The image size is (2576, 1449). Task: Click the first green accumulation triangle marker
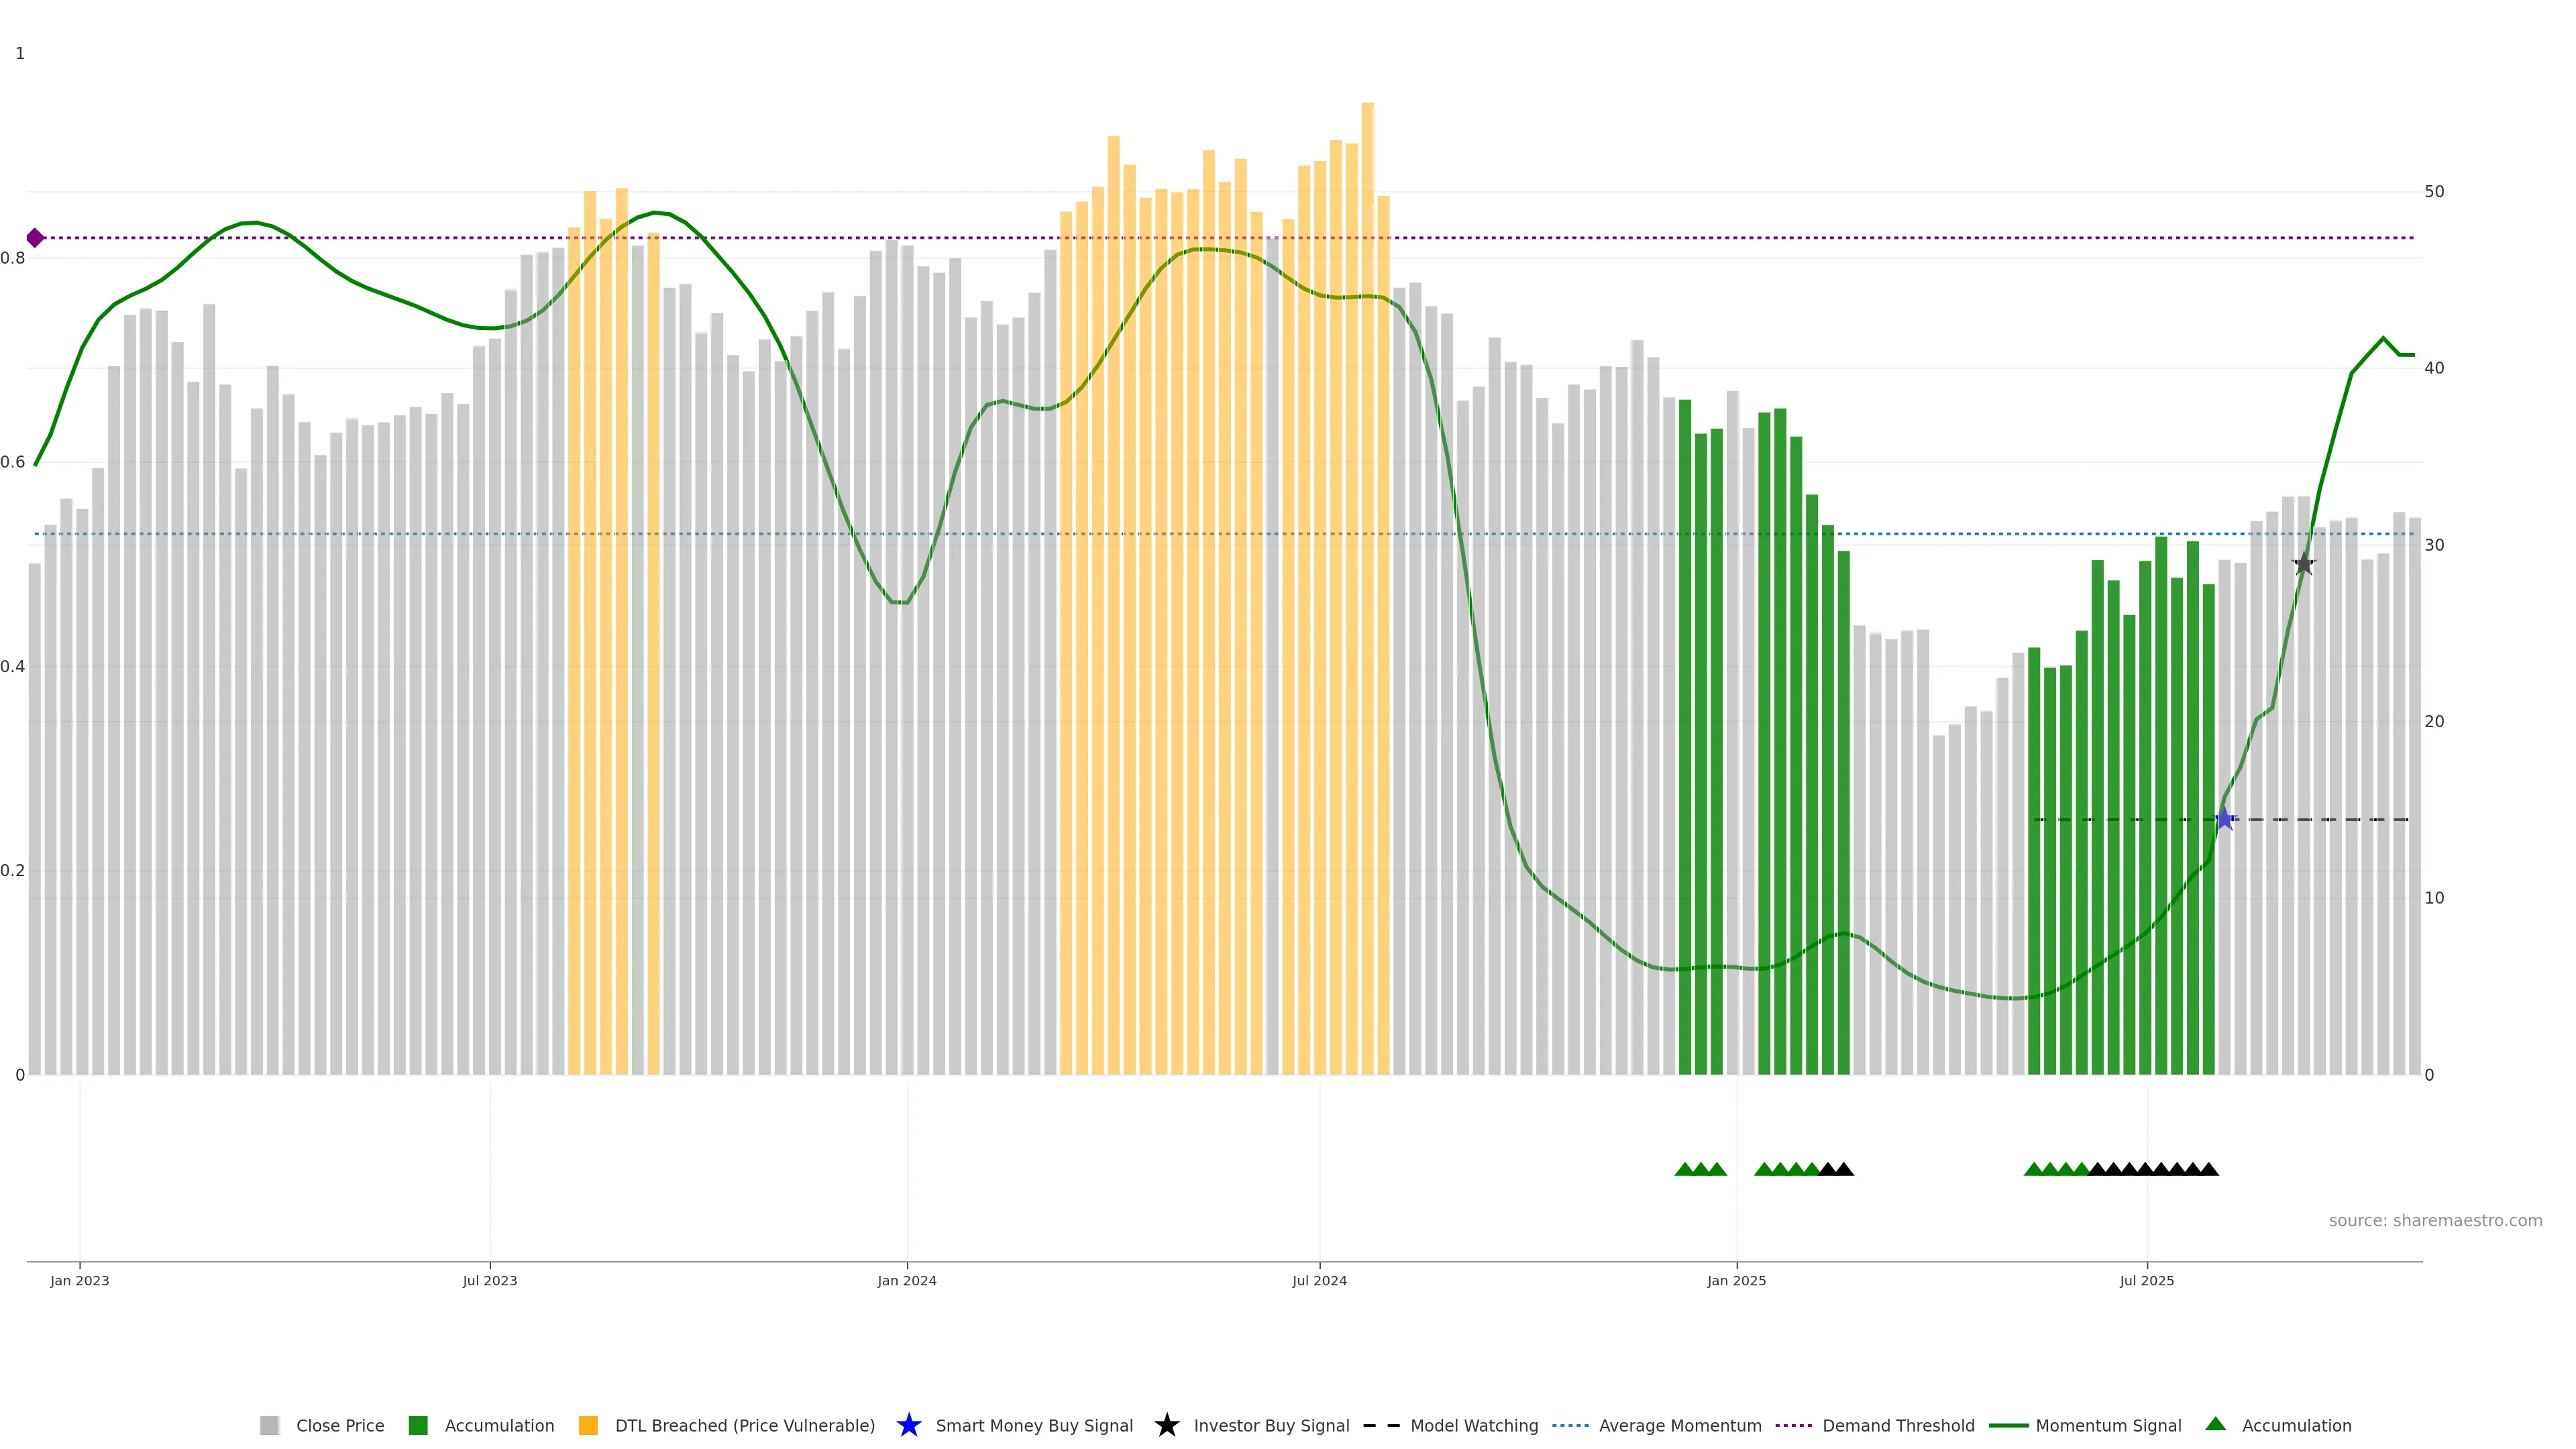(1685, 1170)
